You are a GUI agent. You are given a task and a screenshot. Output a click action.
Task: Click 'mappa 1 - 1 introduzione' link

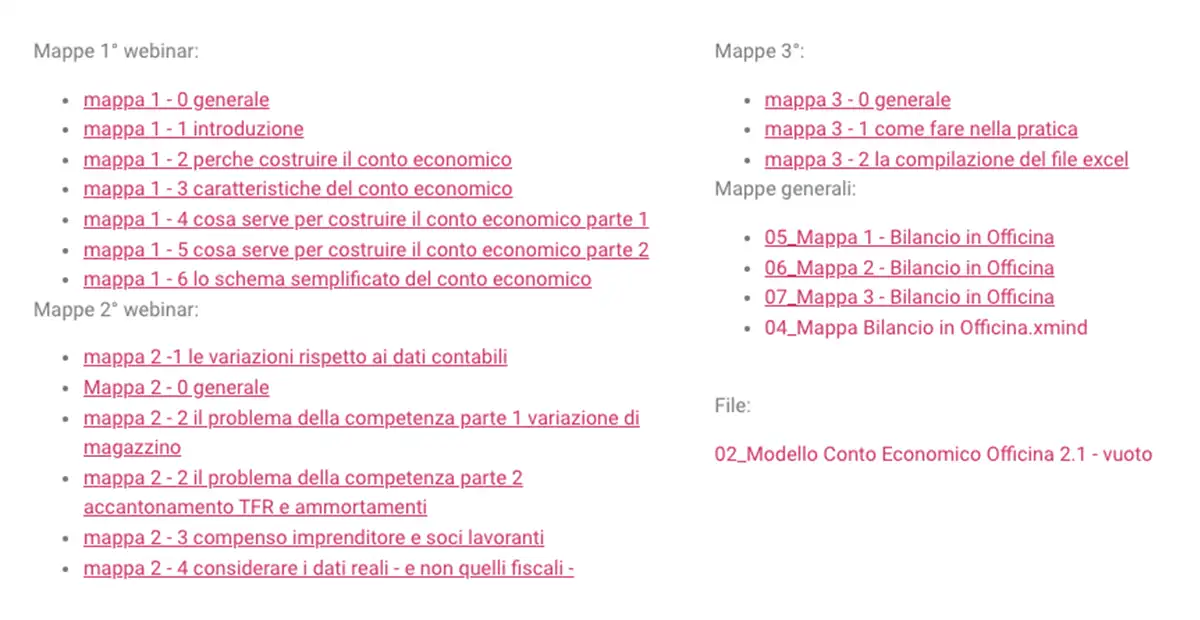click(193, 129)
